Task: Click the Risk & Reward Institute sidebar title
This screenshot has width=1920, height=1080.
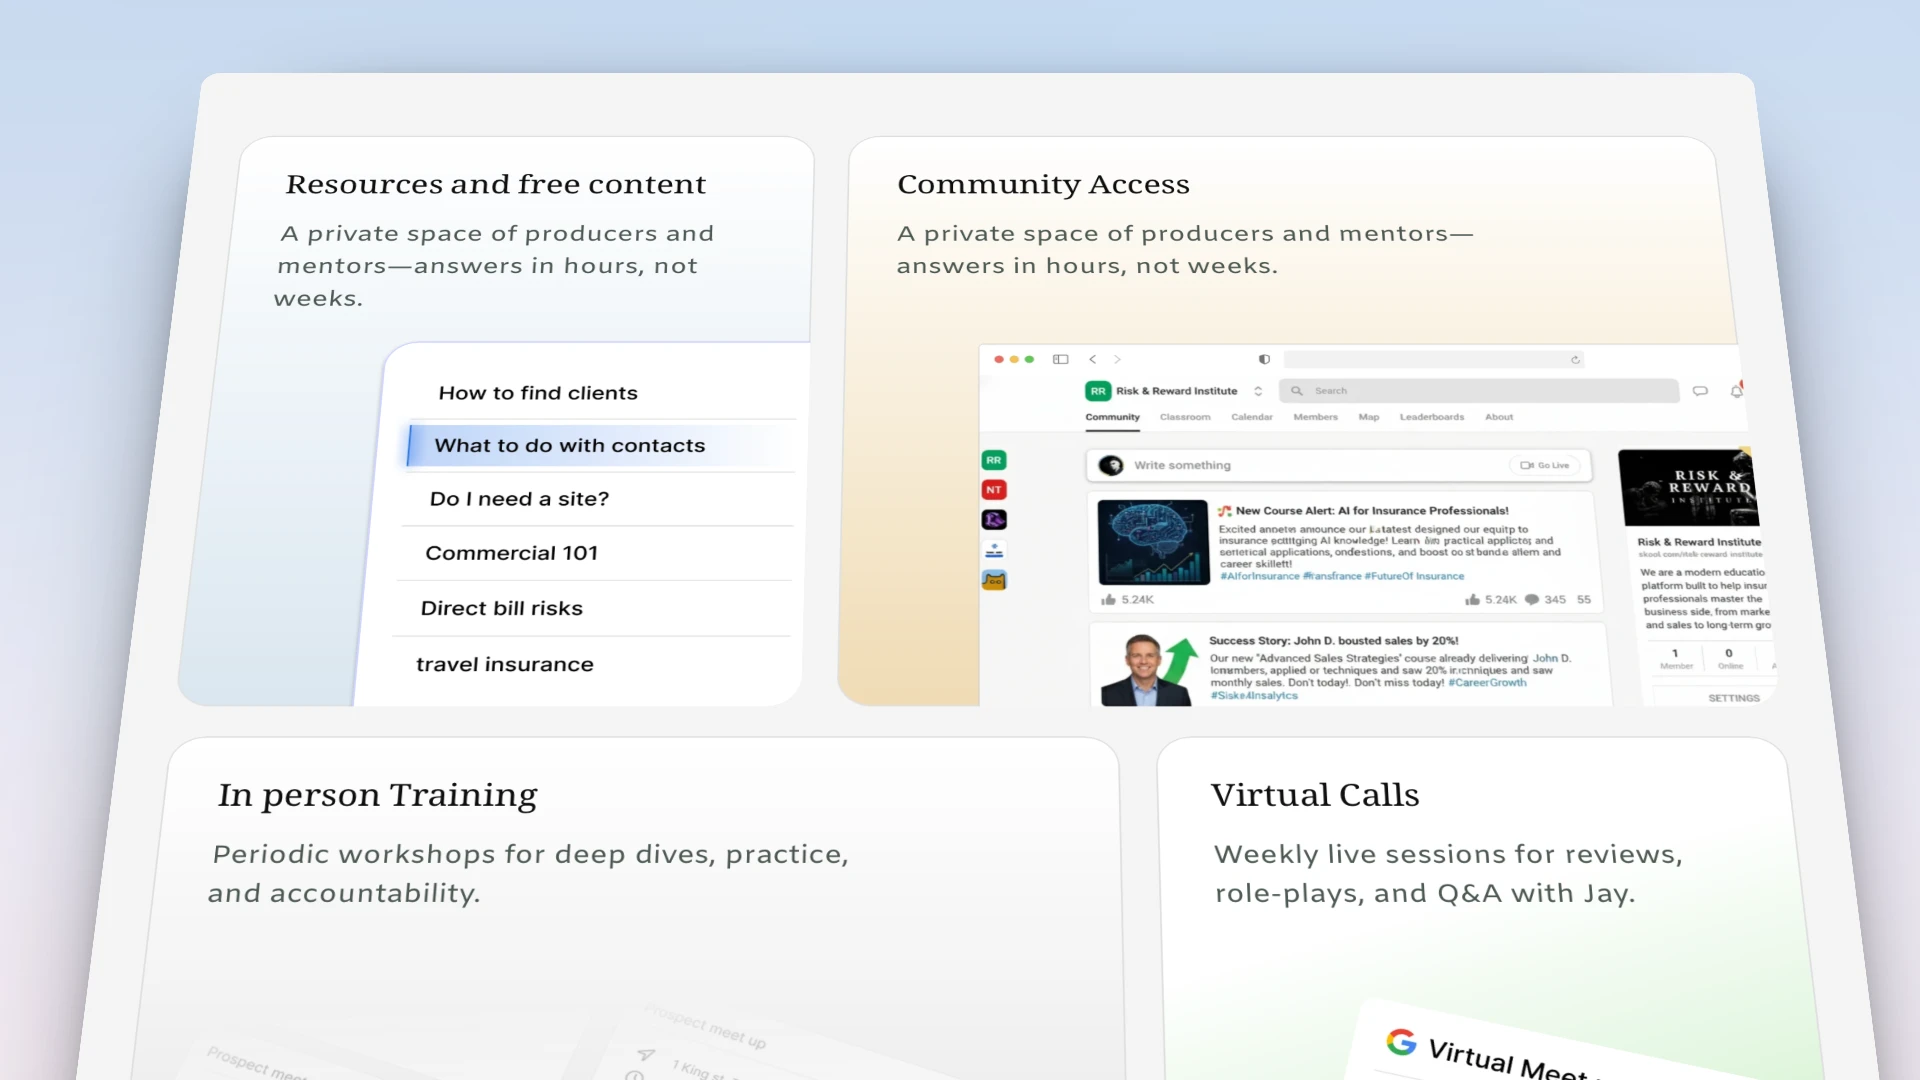Action: pyautogui.click(x=1699, y=542)
